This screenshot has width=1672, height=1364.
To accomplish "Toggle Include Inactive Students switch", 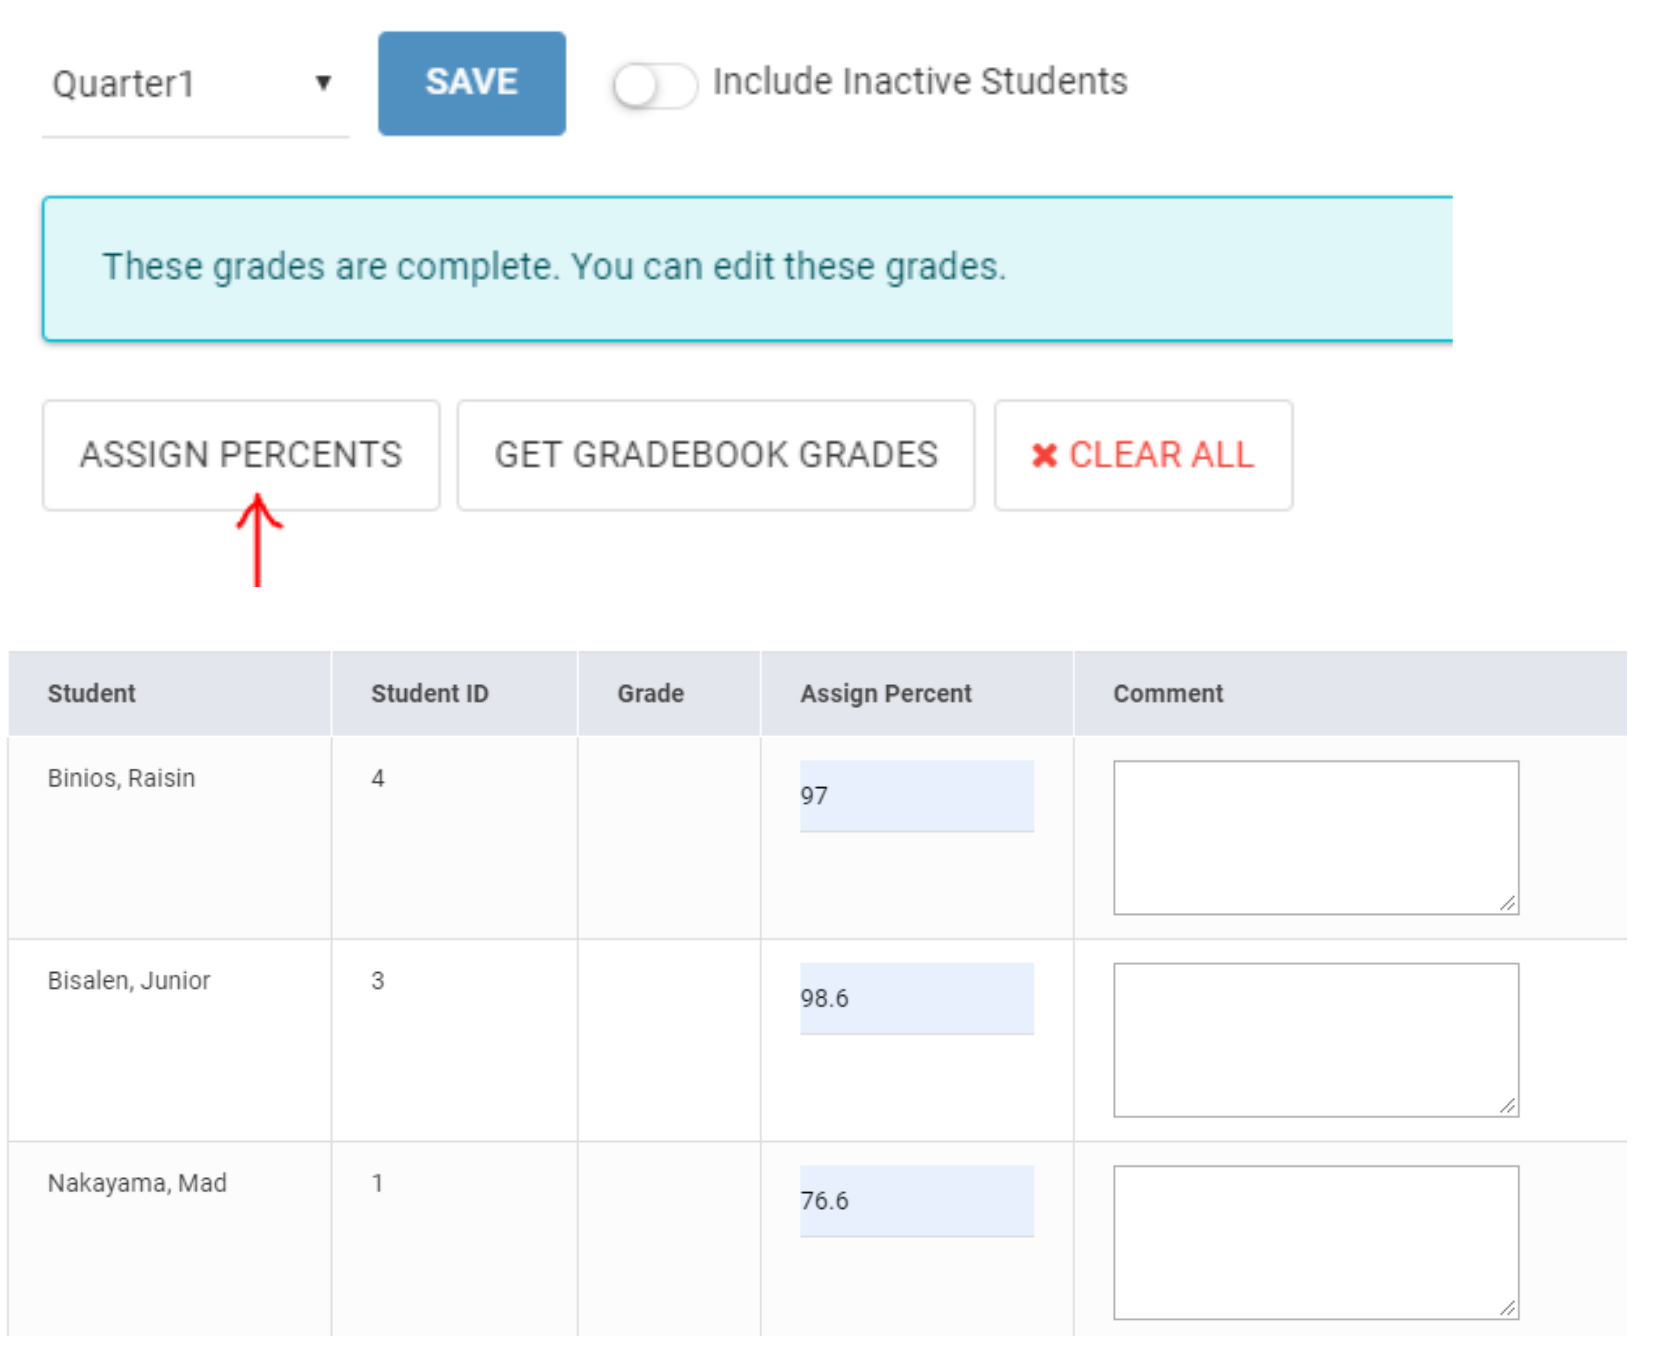I will click(x=655, y=85).
